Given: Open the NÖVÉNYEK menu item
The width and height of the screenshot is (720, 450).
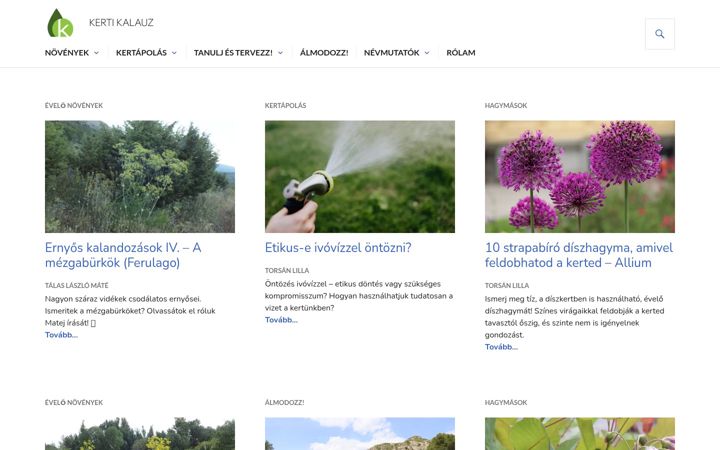Looking at the screenshot, I should pos(67,53).
